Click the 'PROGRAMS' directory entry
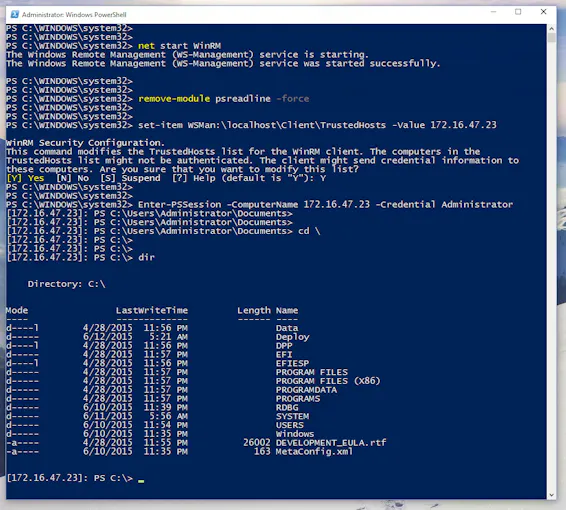This screenshot has width=566, height=510. tap(298, 399)
